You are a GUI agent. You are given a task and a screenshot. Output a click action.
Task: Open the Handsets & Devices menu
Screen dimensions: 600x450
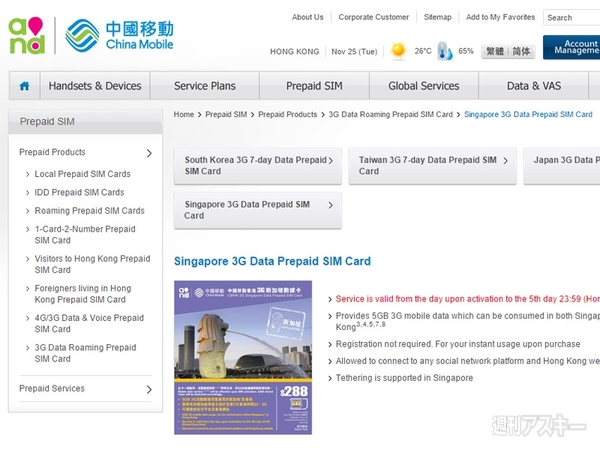point(95,86)
